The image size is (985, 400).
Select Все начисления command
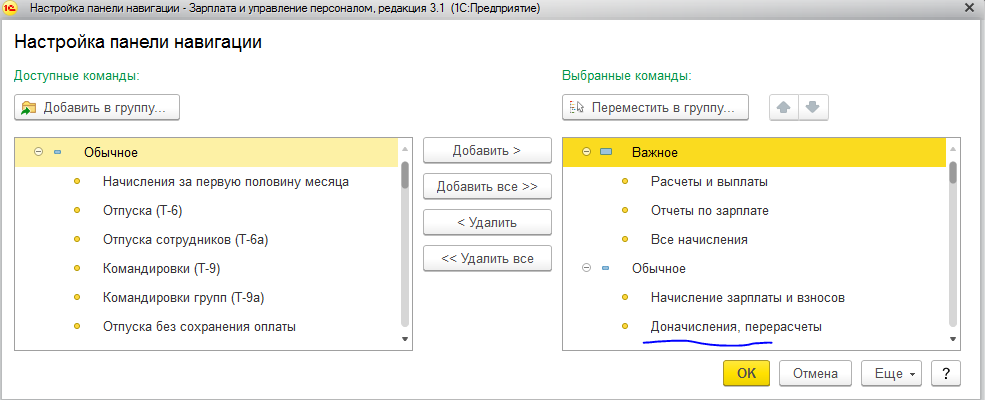pyautogui.click(x=699, y=239)
